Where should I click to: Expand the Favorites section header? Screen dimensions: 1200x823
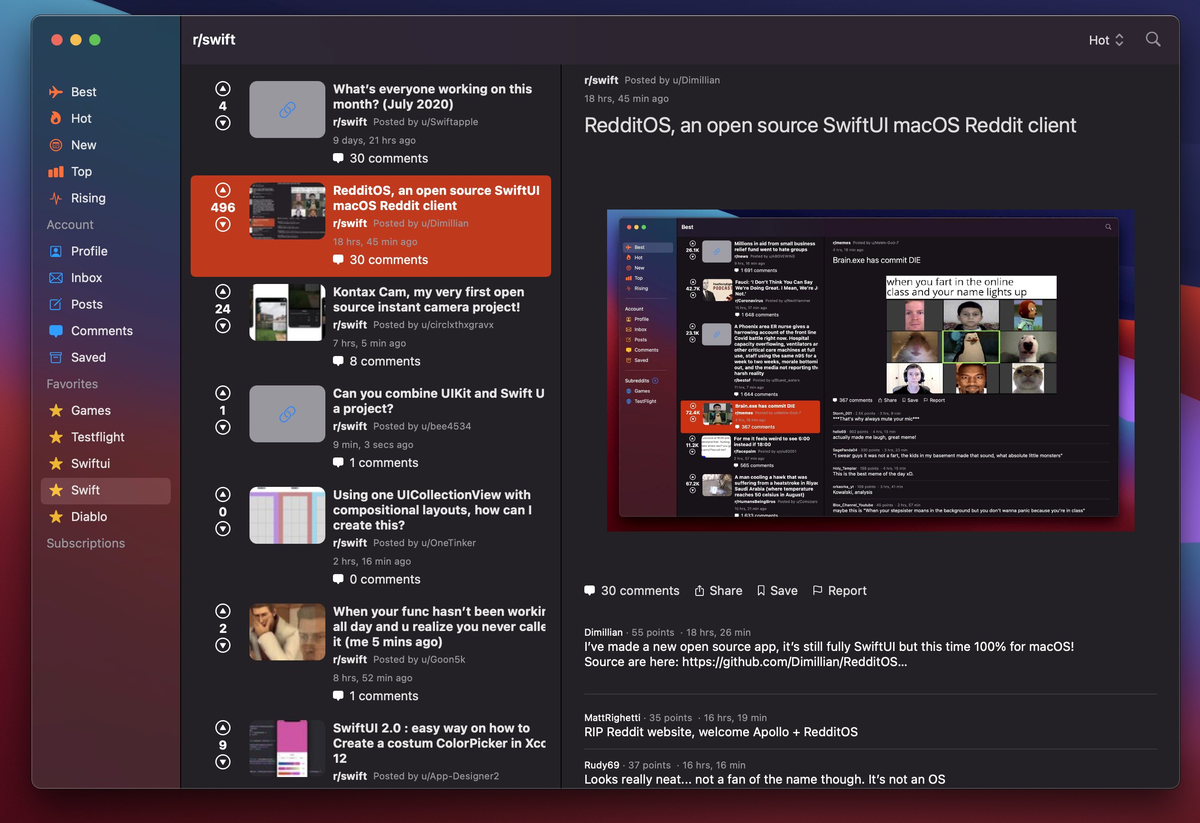pos(71,383)
